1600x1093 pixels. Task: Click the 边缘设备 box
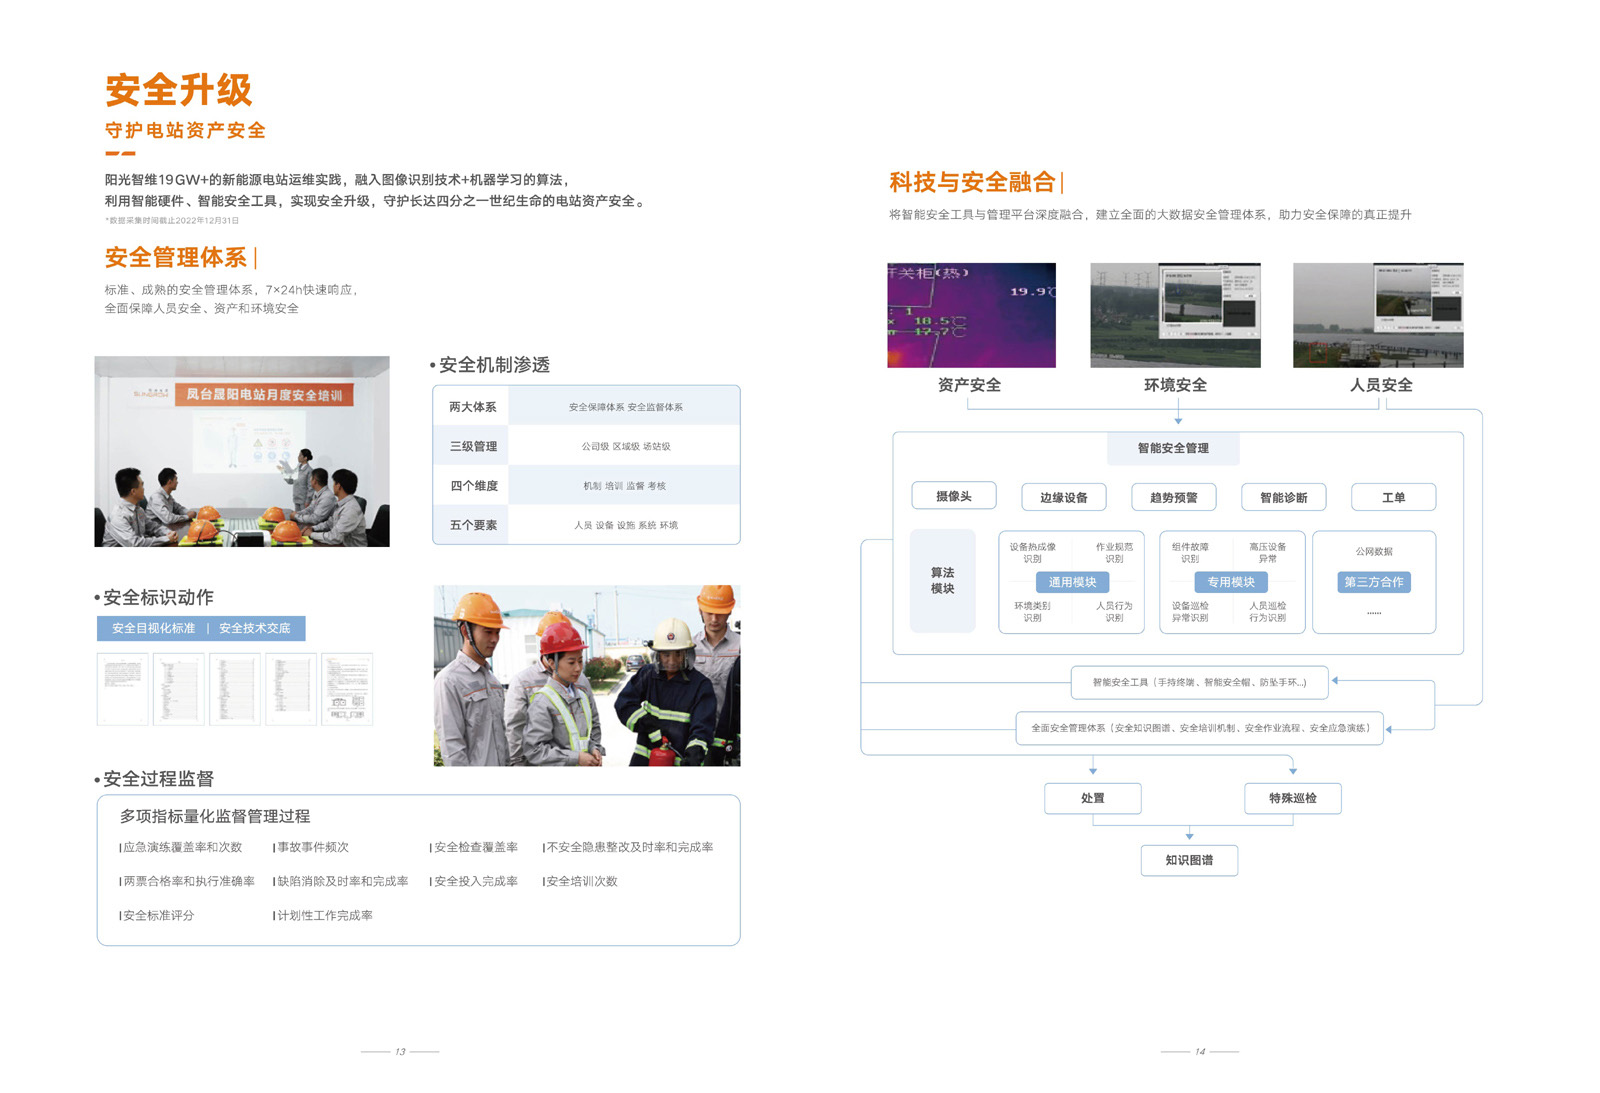click(1064, 497)
